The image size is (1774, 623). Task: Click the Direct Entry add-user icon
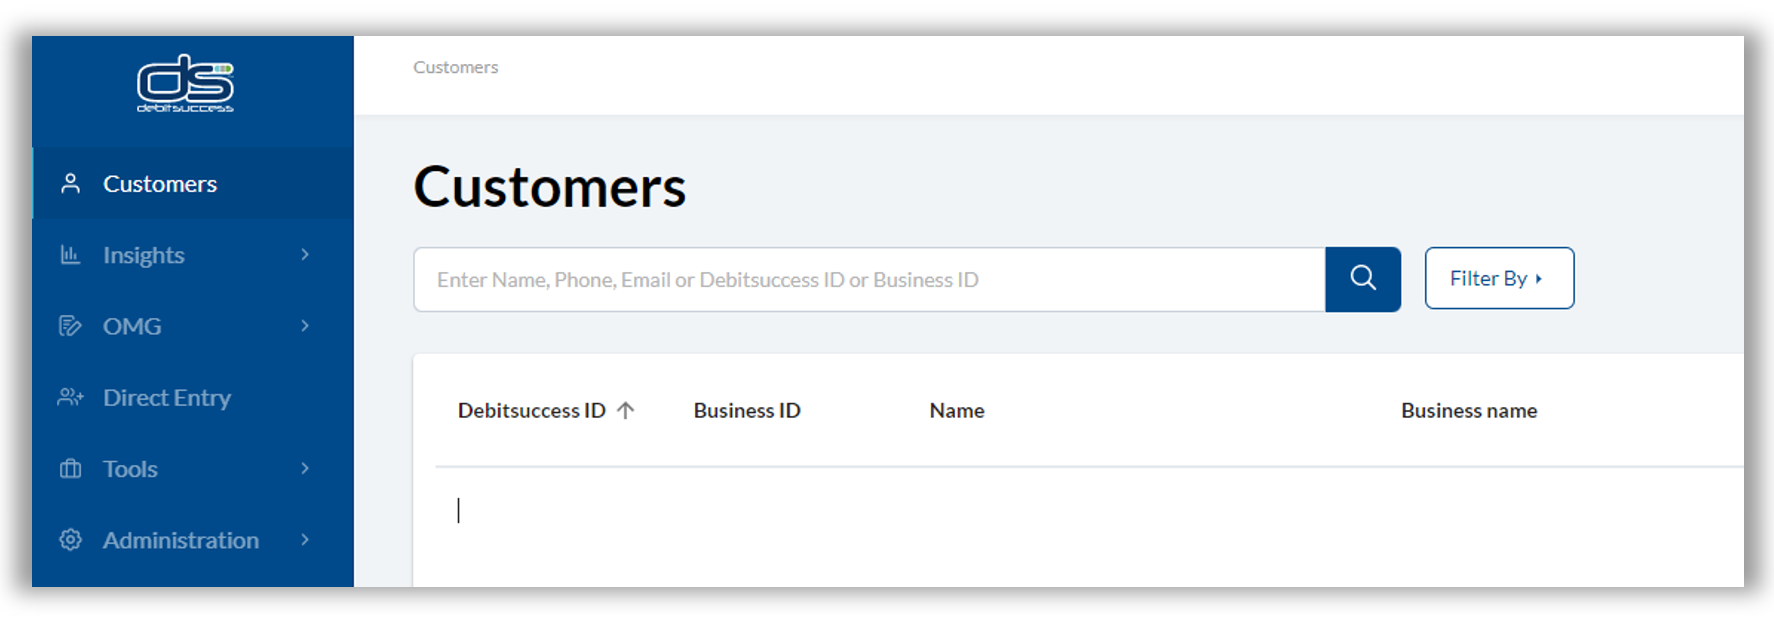[x=70, y=397]
